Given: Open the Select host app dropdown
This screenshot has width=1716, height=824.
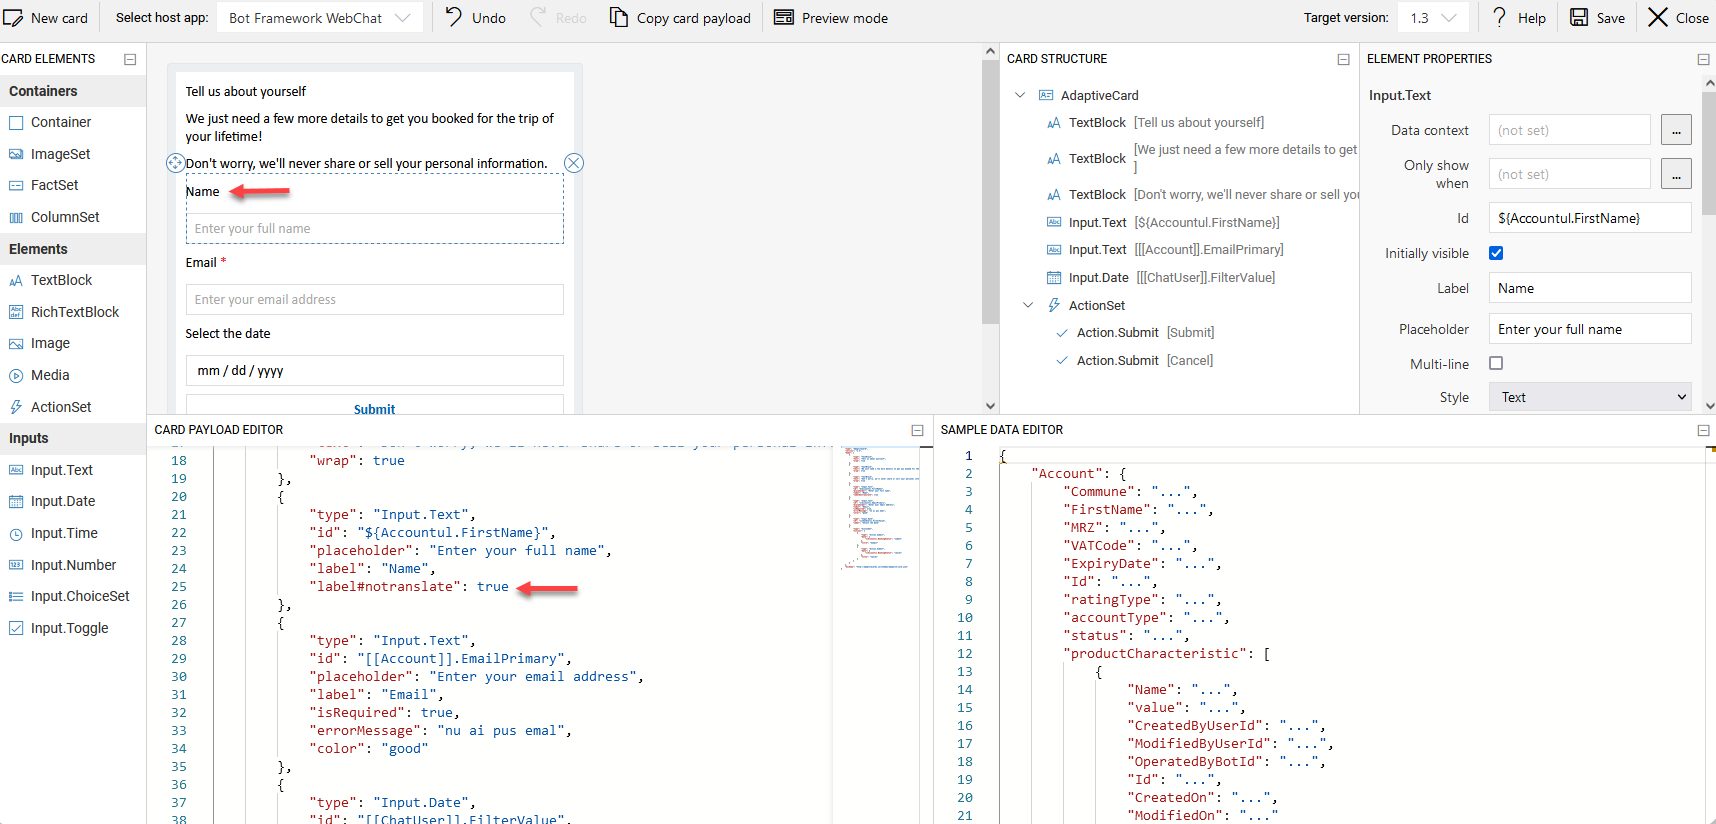Looking at the screenshot, I should click(x=320, y=18).
